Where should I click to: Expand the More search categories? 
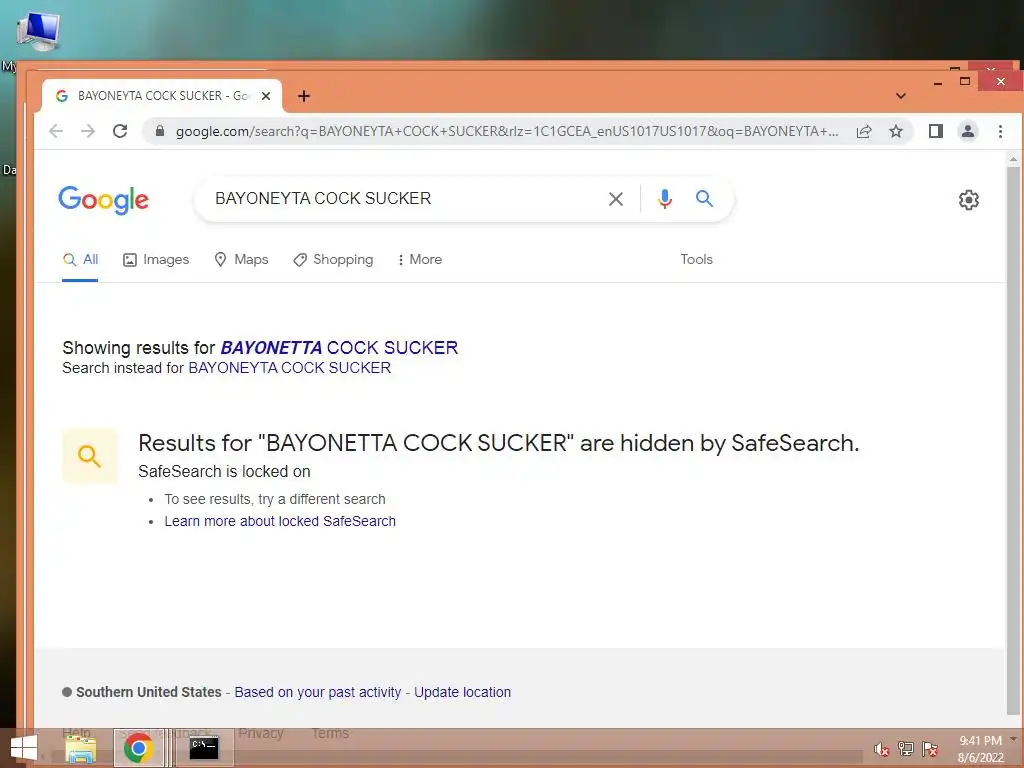coord(420,260)
